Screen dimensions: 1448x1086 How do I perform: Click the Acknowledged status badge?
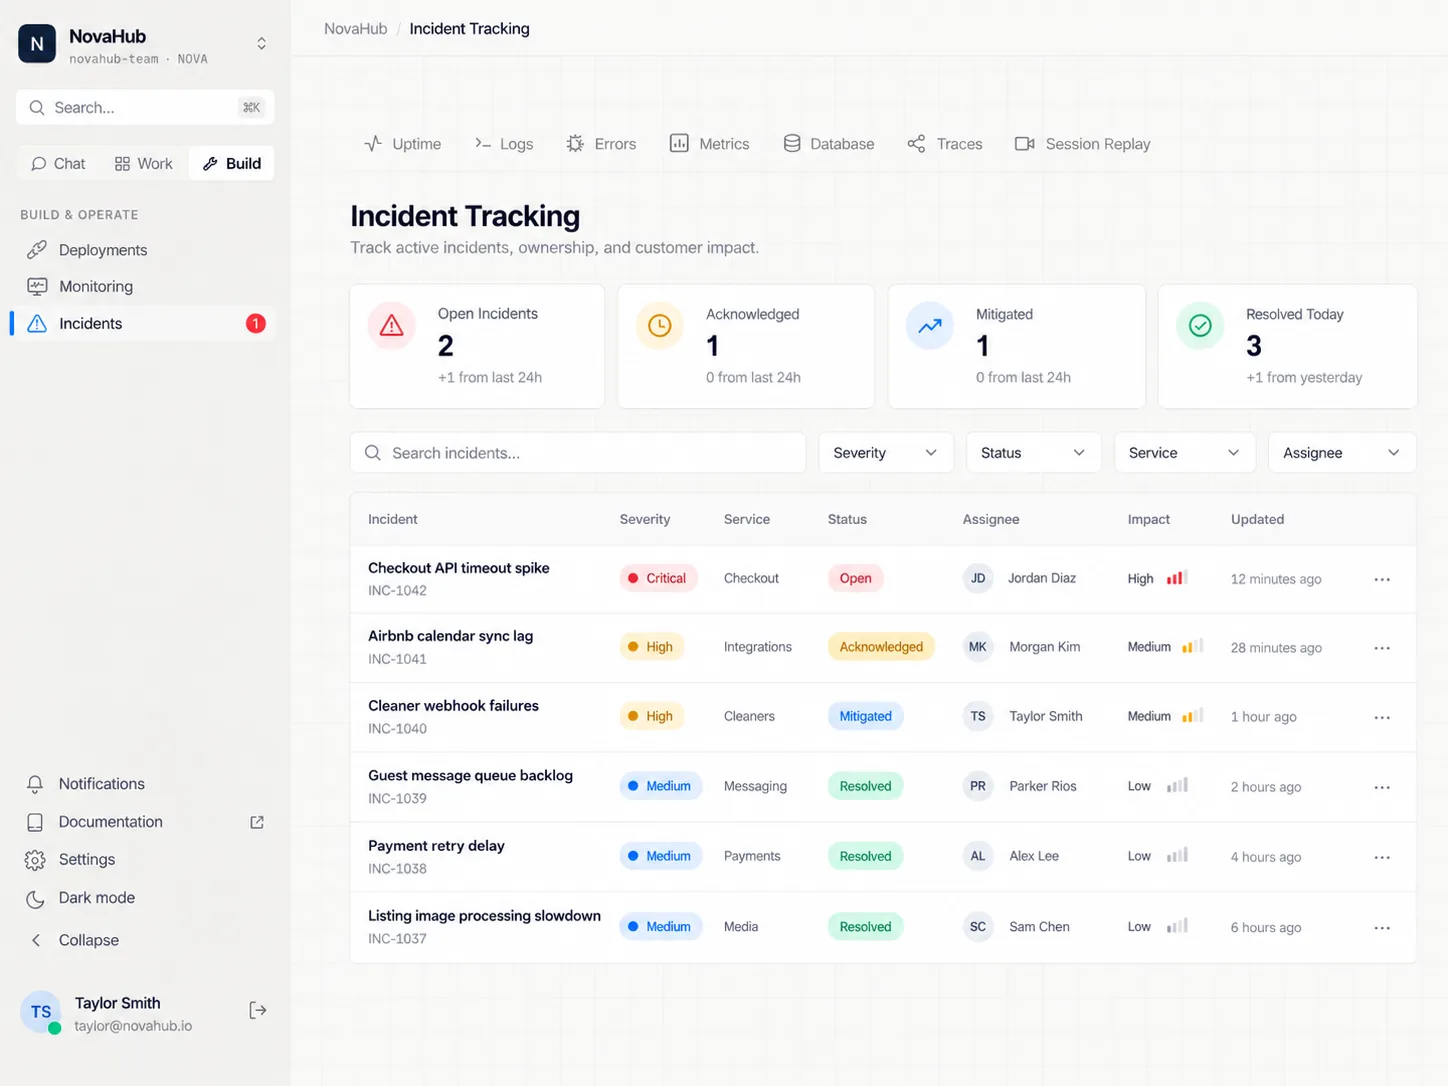[881, 647]
